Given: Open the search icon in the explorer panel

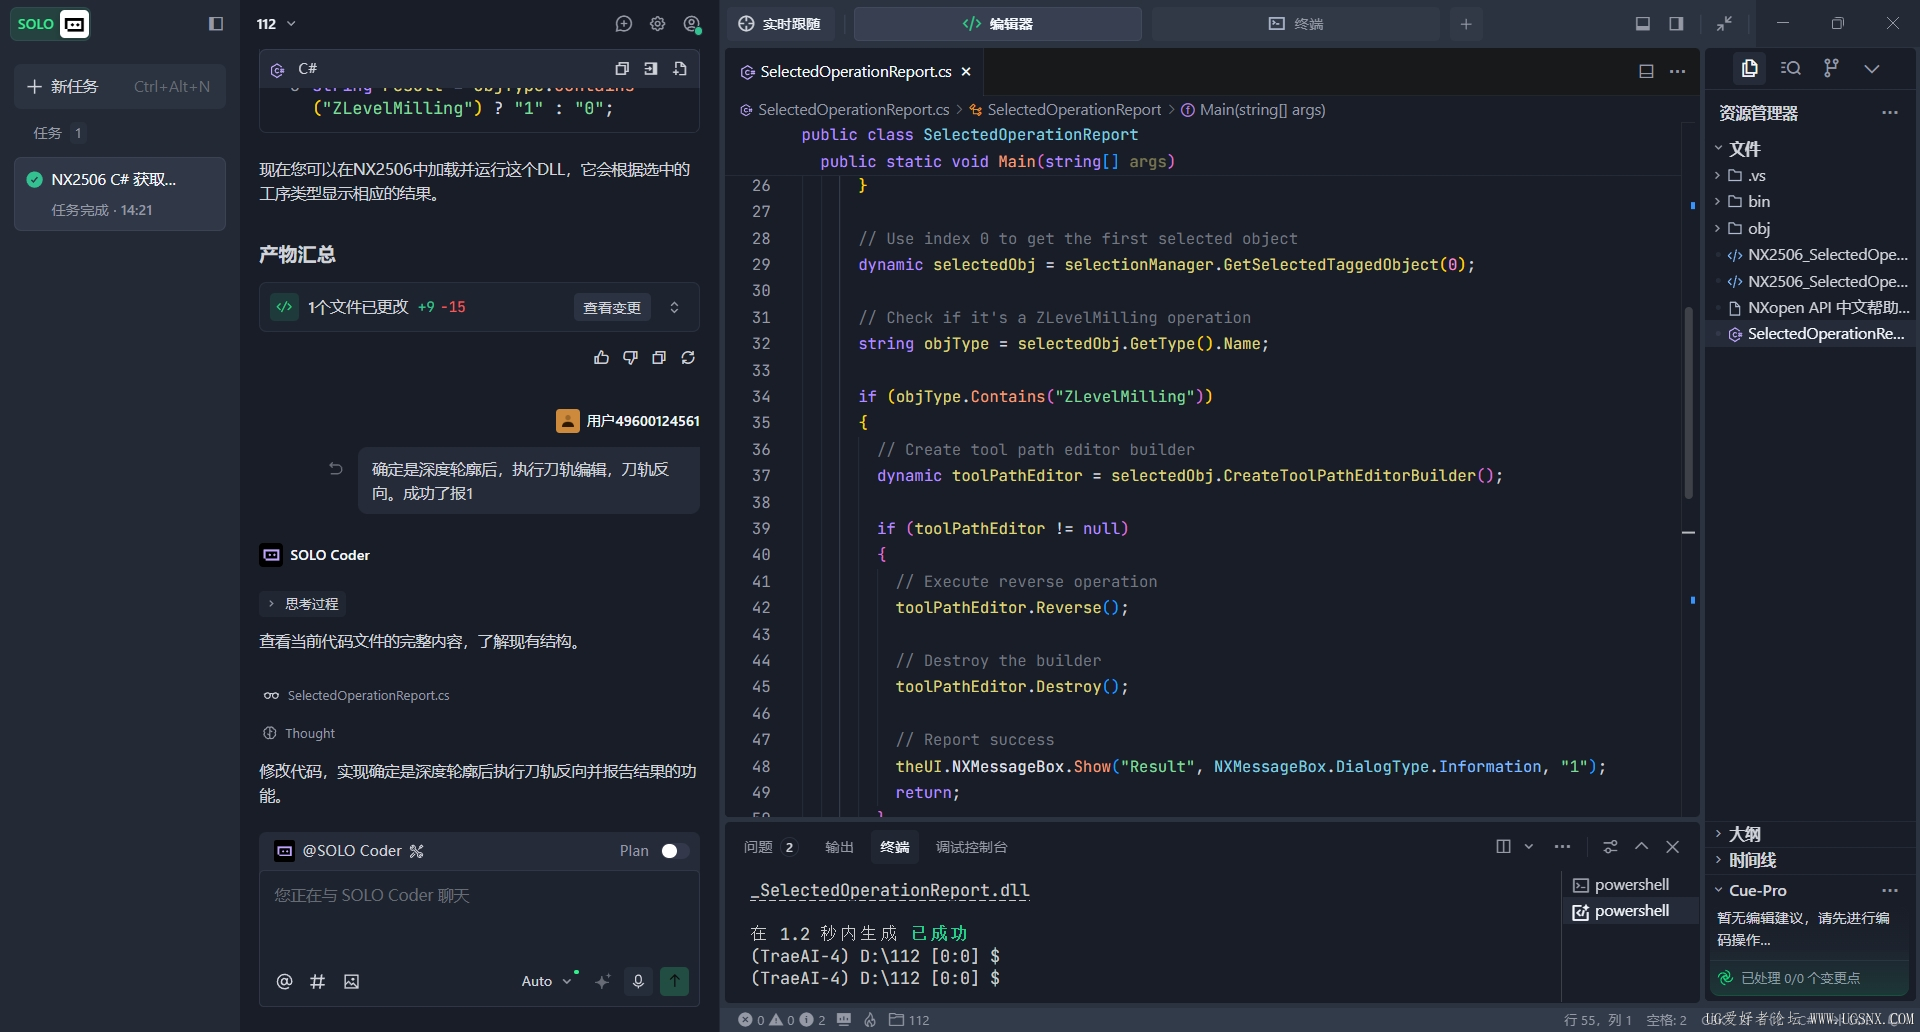Looking at the screenshot, I should pyautogui.click(x=1791, y=68).
